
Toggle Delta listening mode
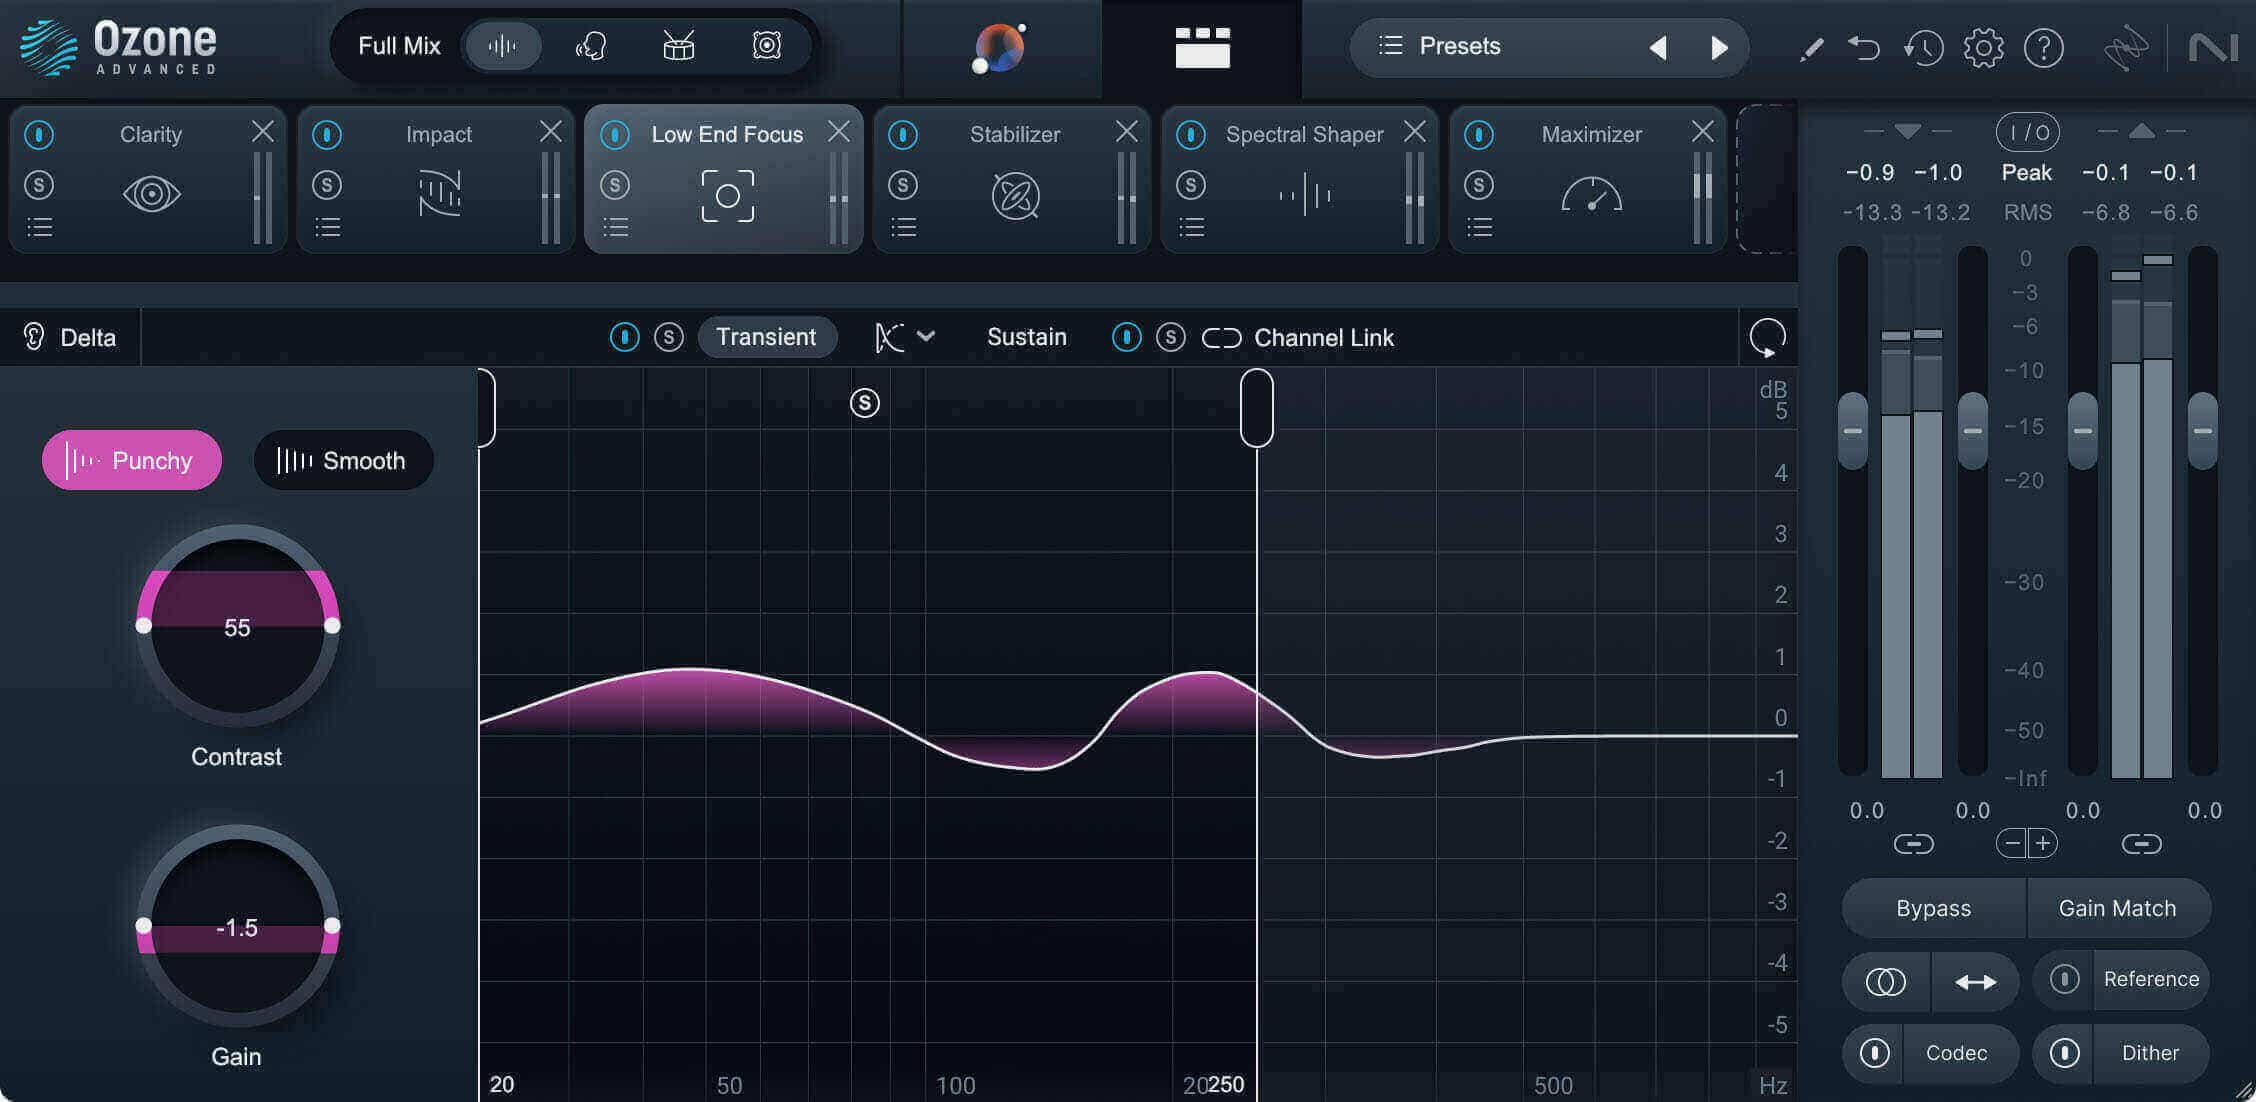tap(69, 337)
